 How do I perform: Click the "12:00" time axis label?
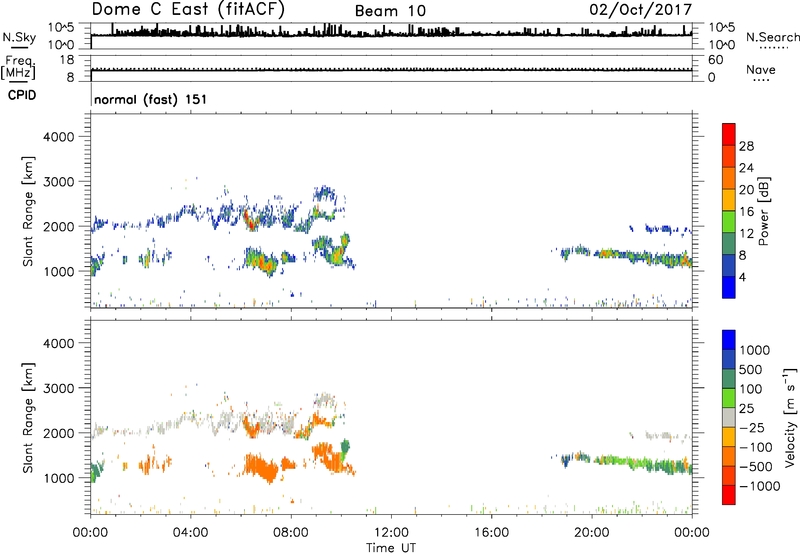click(x=391, y=533)
